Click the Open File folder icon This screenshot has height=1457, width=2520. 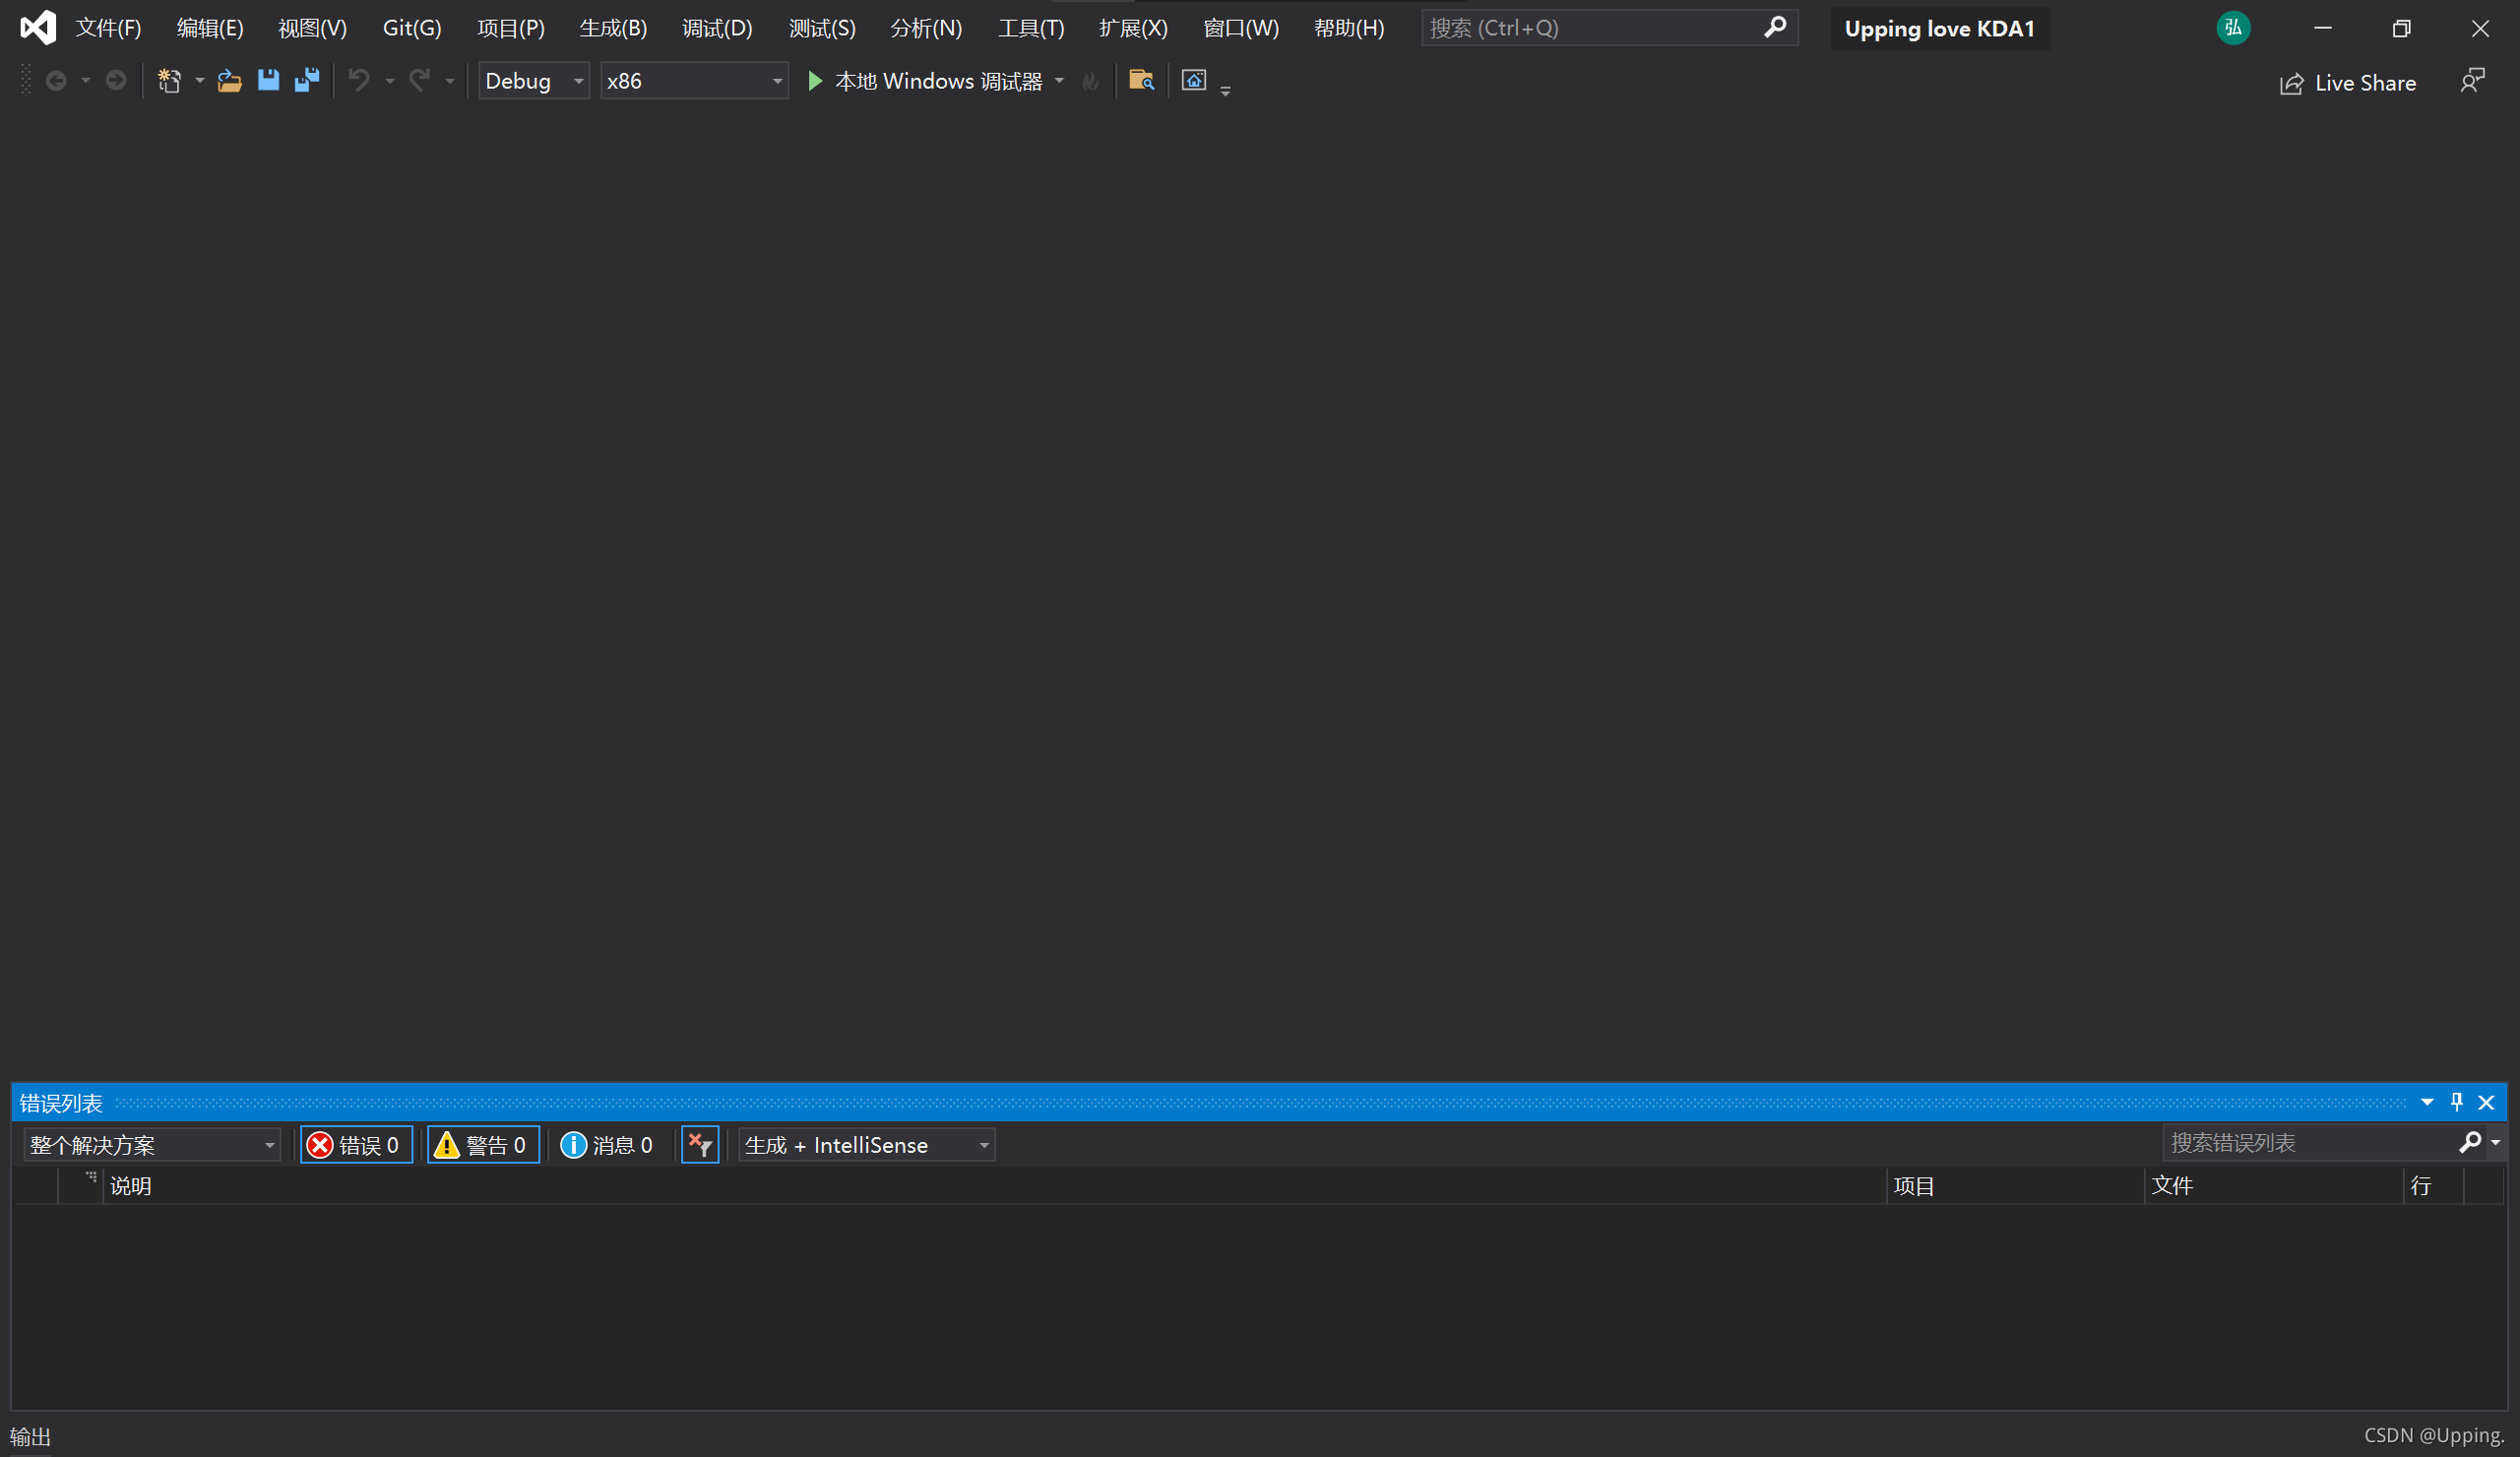click(x=230, y=81)
